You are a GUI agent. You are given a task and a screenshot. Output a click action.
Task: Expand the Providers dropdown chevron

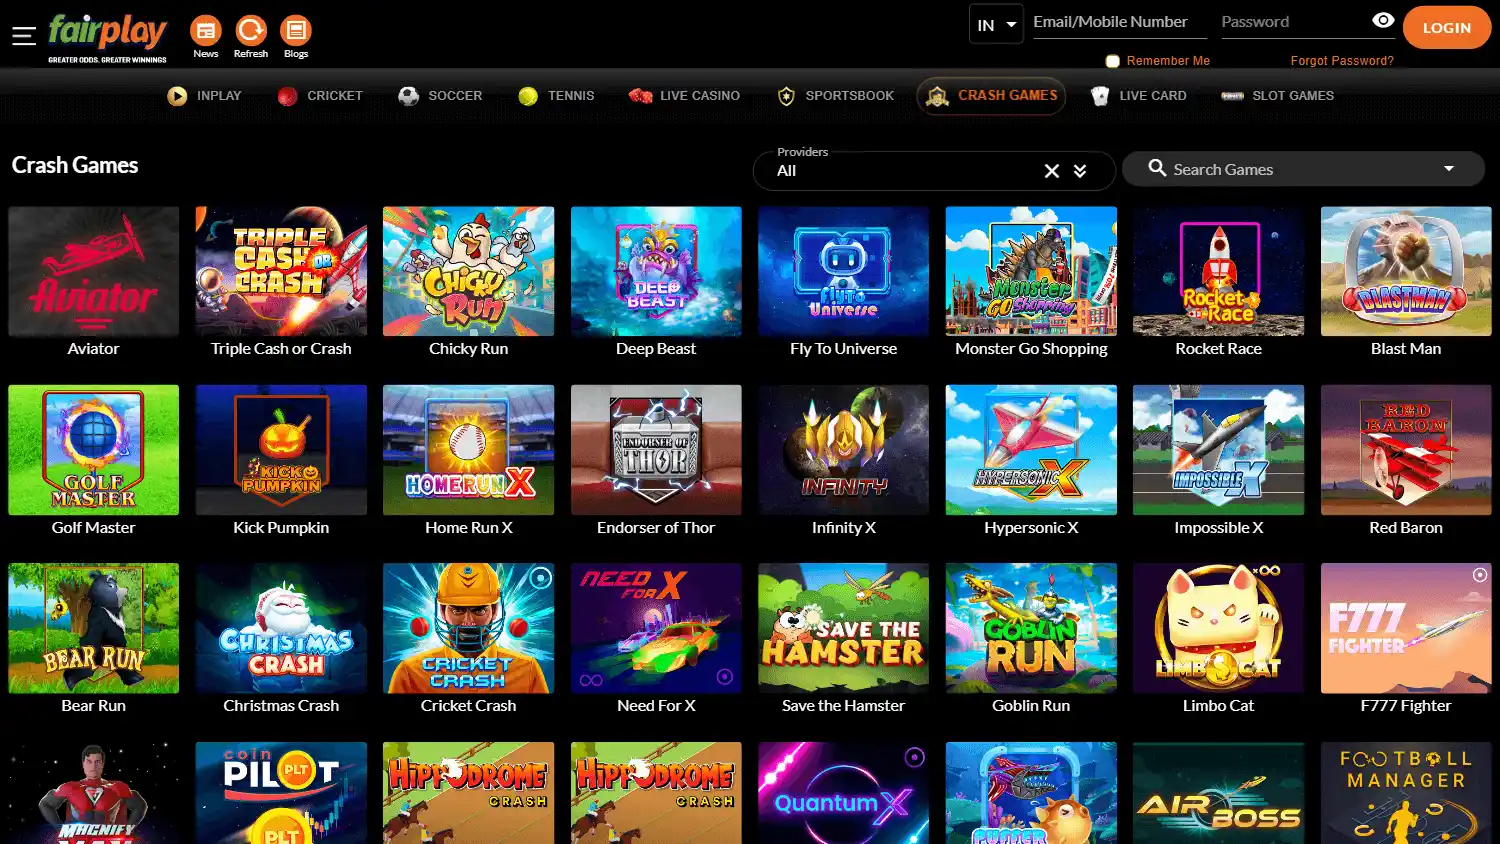pos(1080,171)
